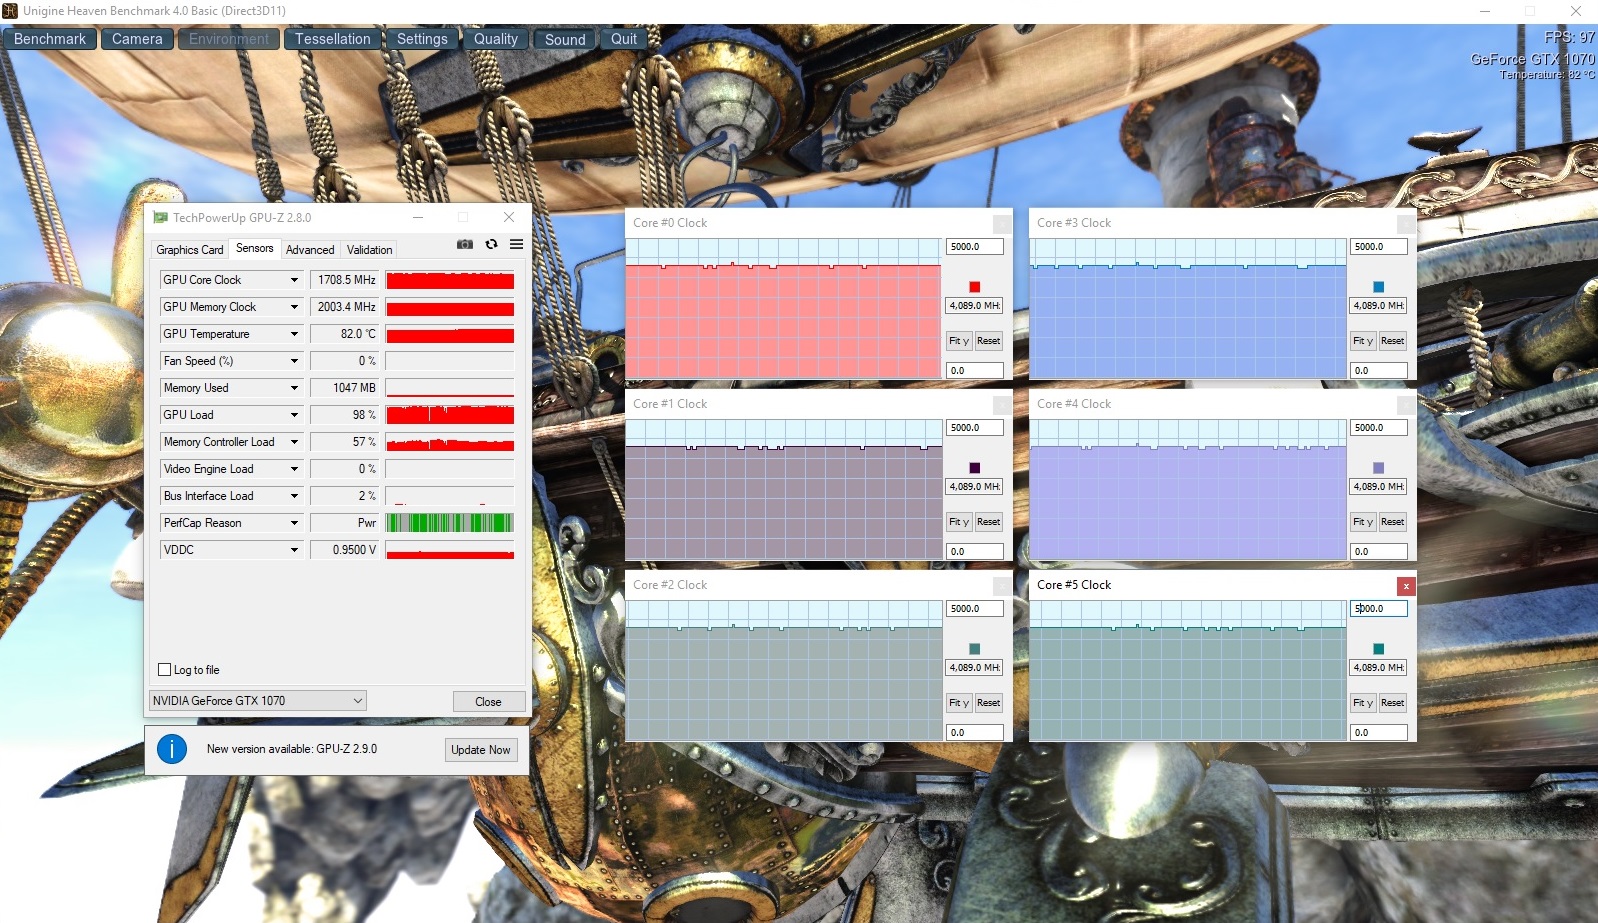This screenshot has width=1598, height=923.
Task: Click the red color swatch in Core #0 Clock
Action: pos(975,287)
